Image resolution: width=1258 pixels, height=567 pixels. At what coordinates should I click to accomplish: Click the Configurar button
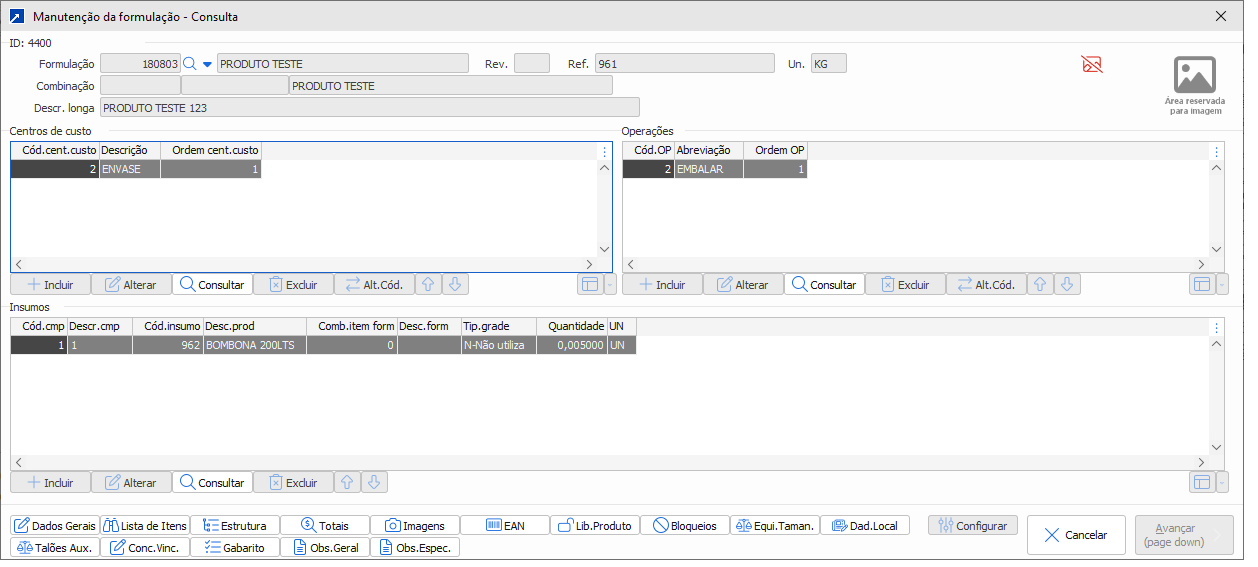[x=973, y=525]
